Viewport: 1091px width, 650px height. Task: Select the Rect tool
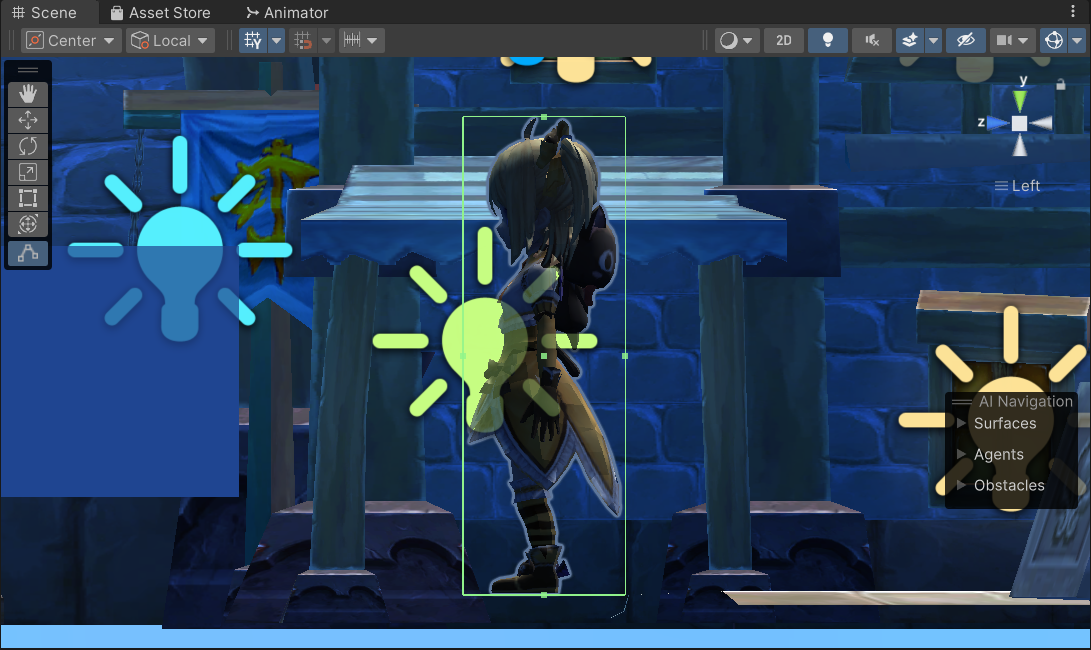28,199
